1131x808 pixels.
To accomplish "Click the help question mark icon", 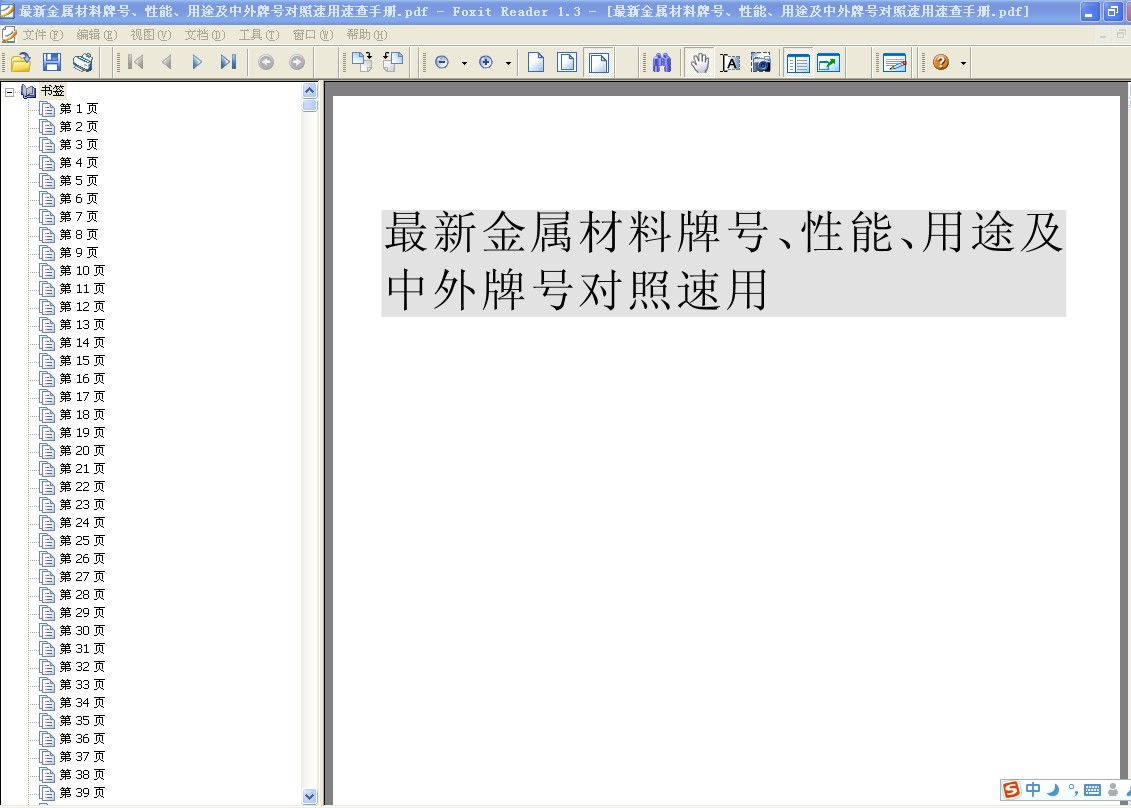I will (x=941, y=63).
